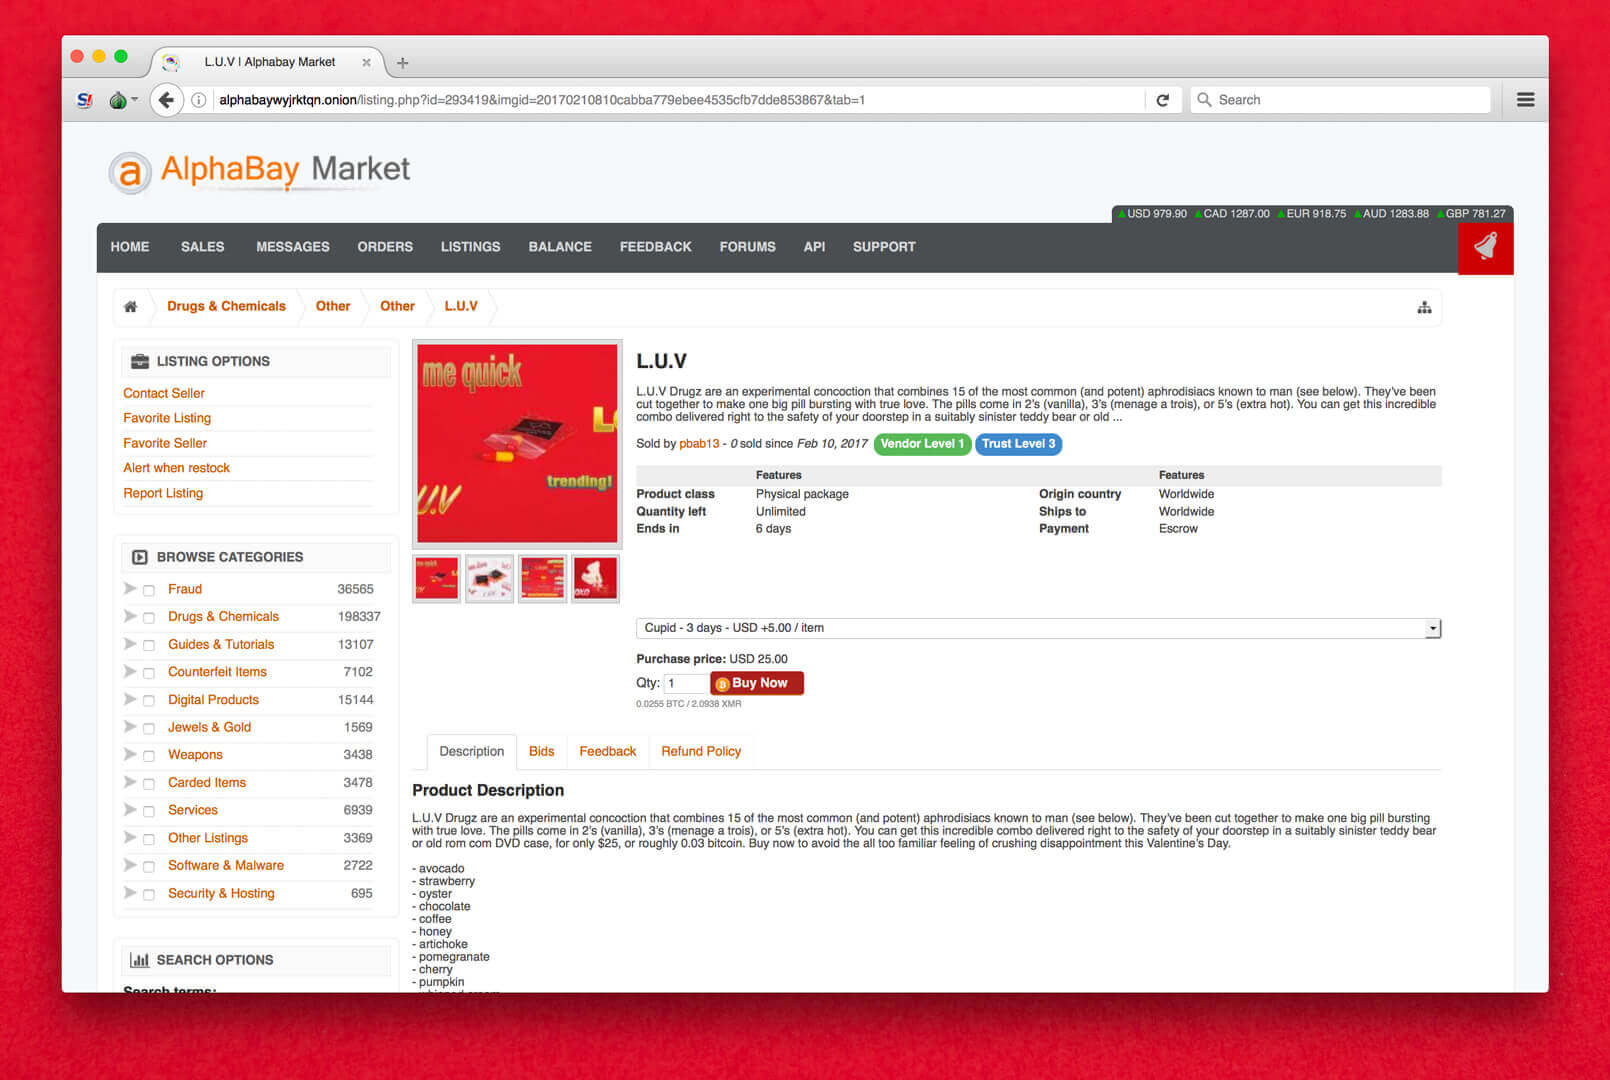Tick the Carded Items checkbox
The width and height of the screenshot is (1610, 1080).
coord(149,784)
